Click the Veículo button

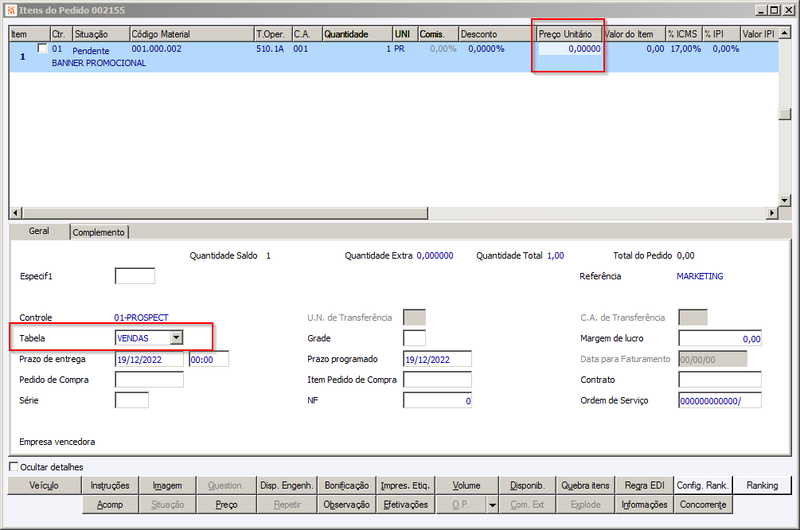(x=44, y=486)
